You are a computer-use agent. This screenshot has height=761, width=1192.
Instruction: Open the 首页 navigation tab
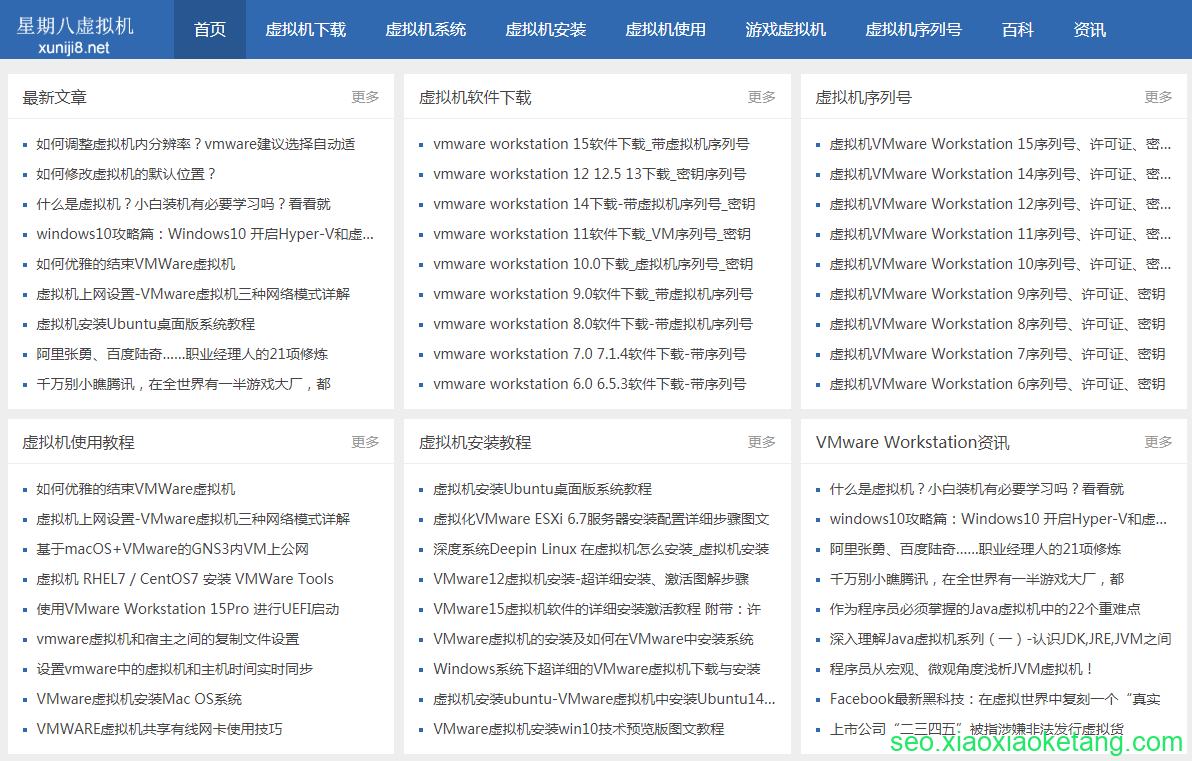[210, 30]
